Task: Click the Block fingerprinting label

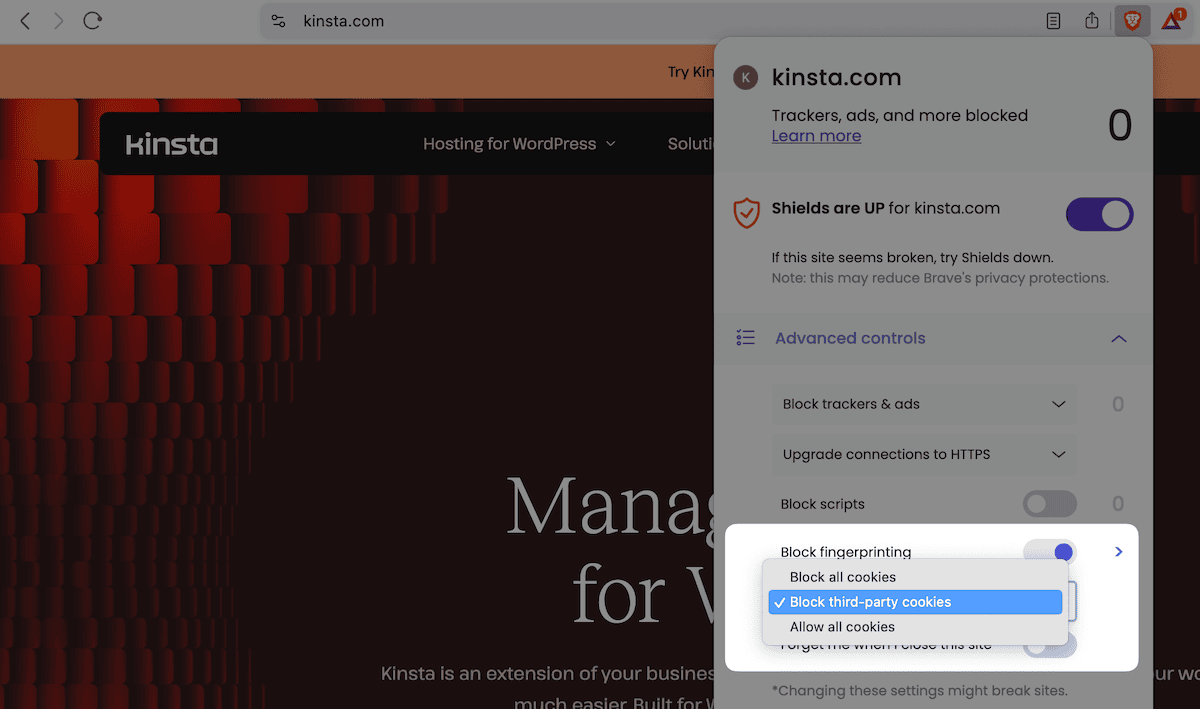Action: pos(846,552)
